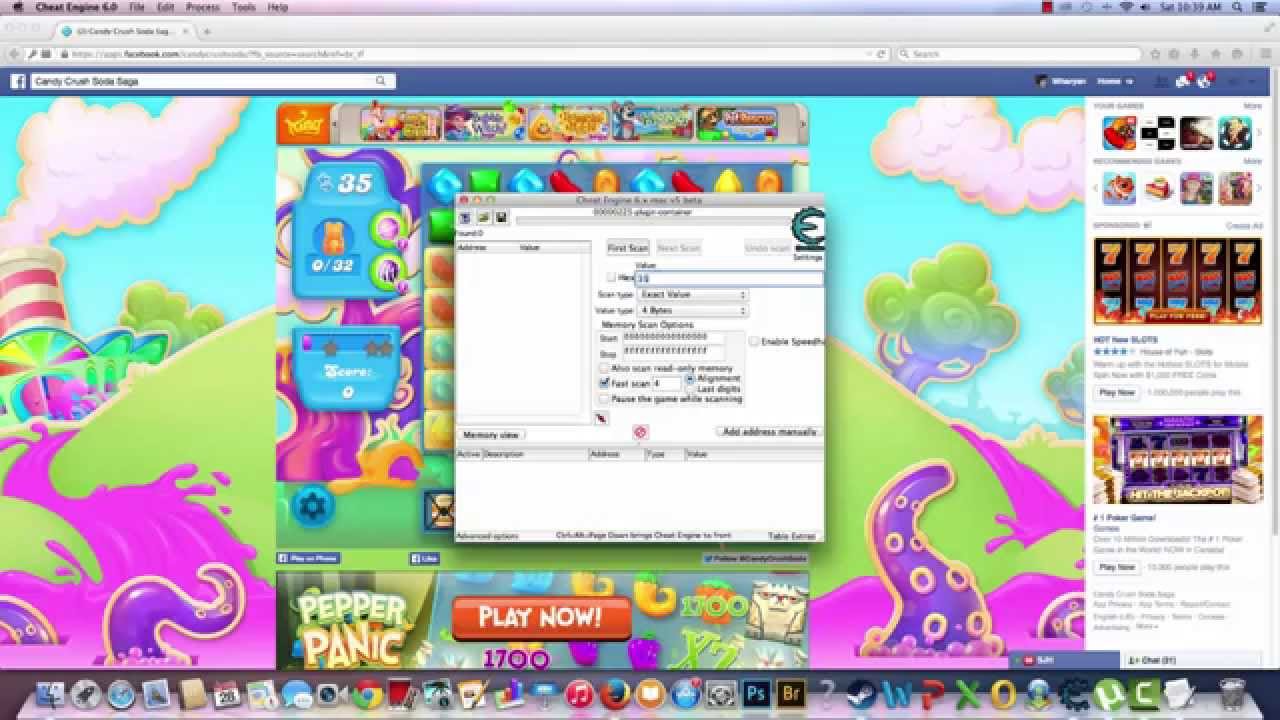Select the Last digits radio button
The height and width of the screenshot is (720, 1280).
pyautogui.click(x=690, y=389)
